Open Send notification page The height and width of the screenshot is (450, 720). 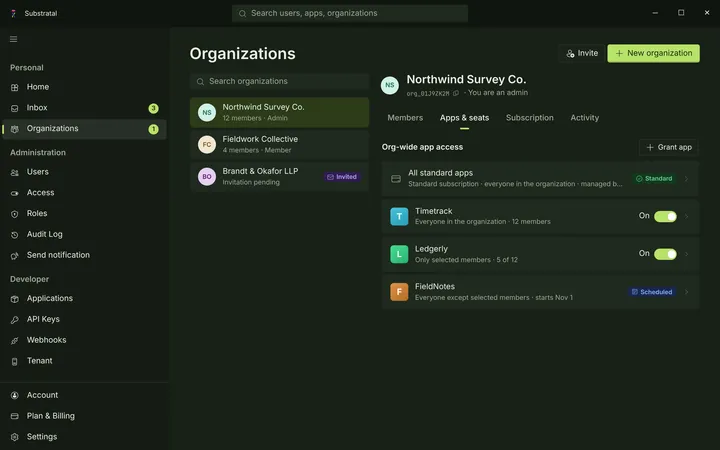click(84, 255)
